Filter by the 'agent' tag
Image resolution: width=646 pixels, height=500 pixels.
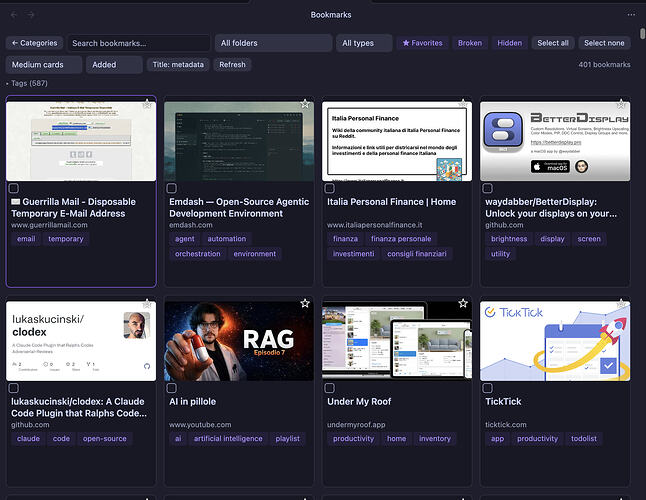(x=185, y=239)
